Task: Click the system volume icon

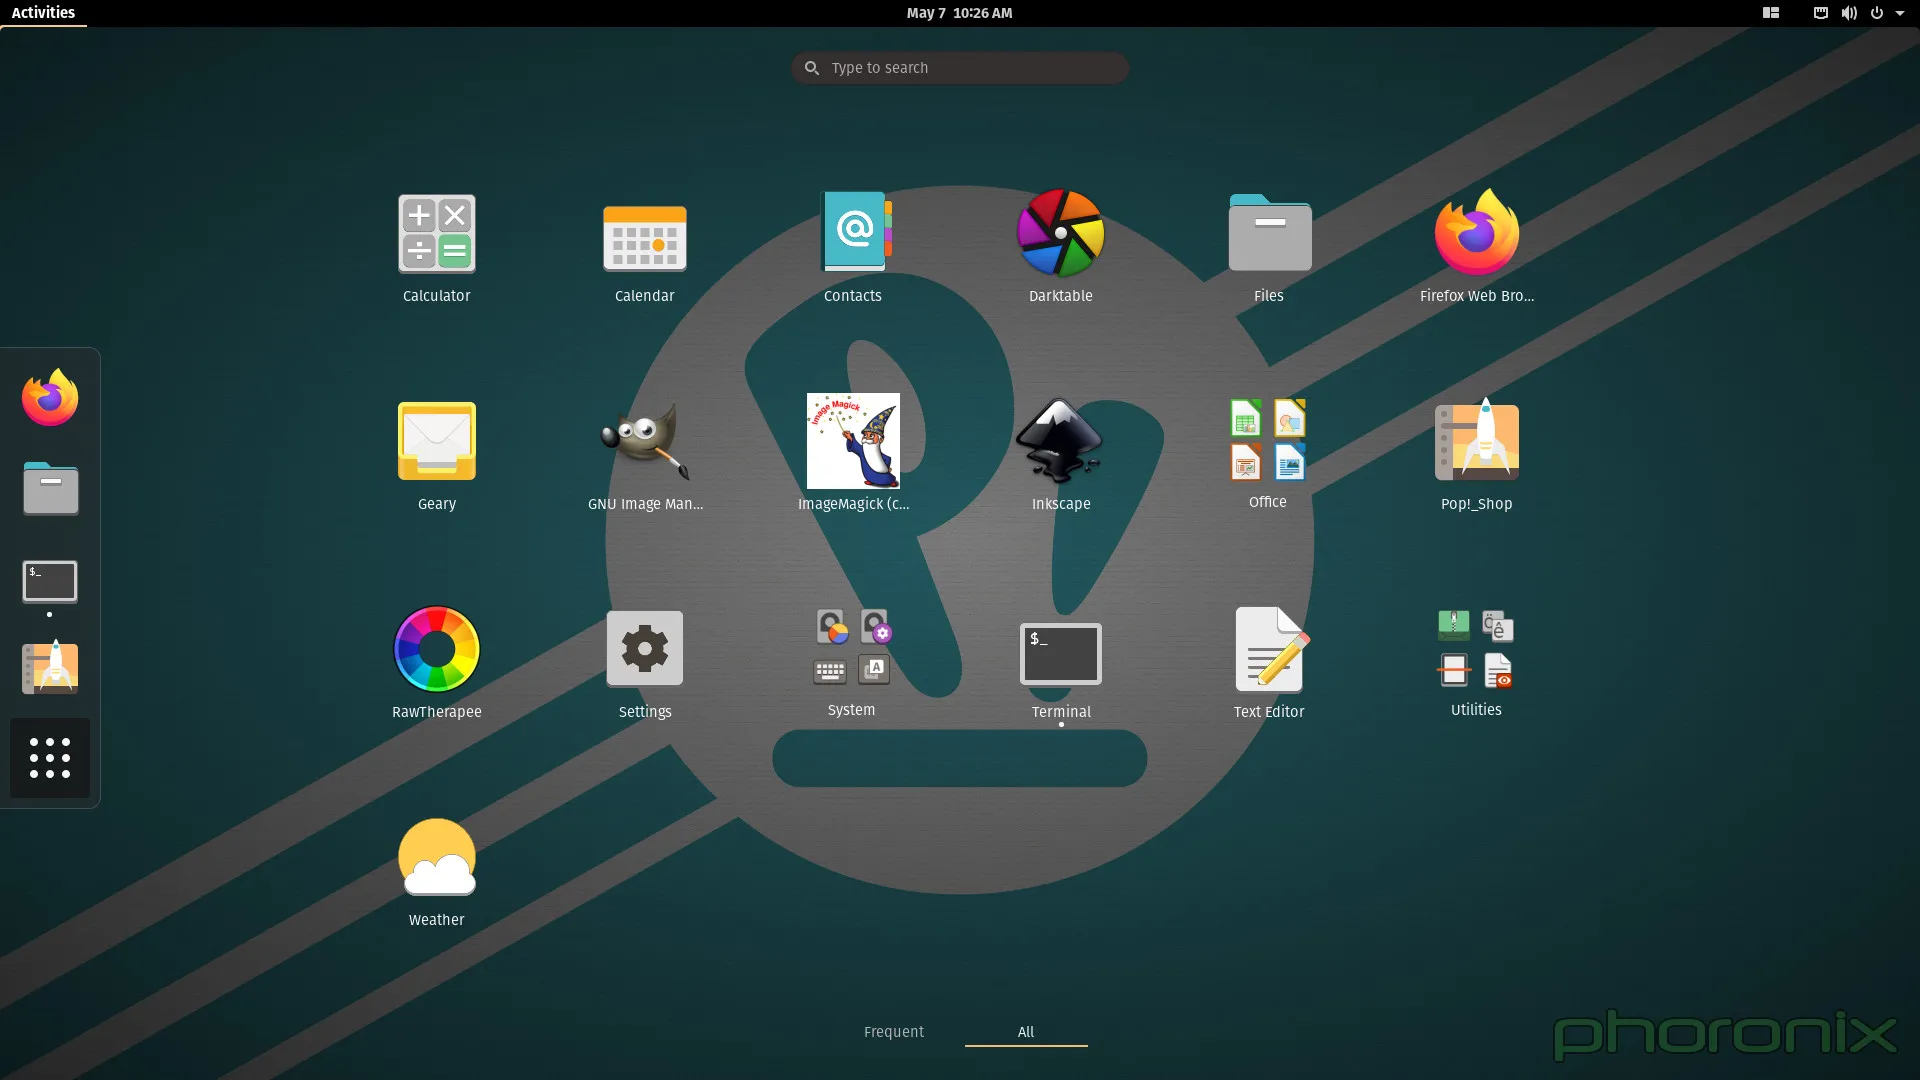Action: (1846, 13)
